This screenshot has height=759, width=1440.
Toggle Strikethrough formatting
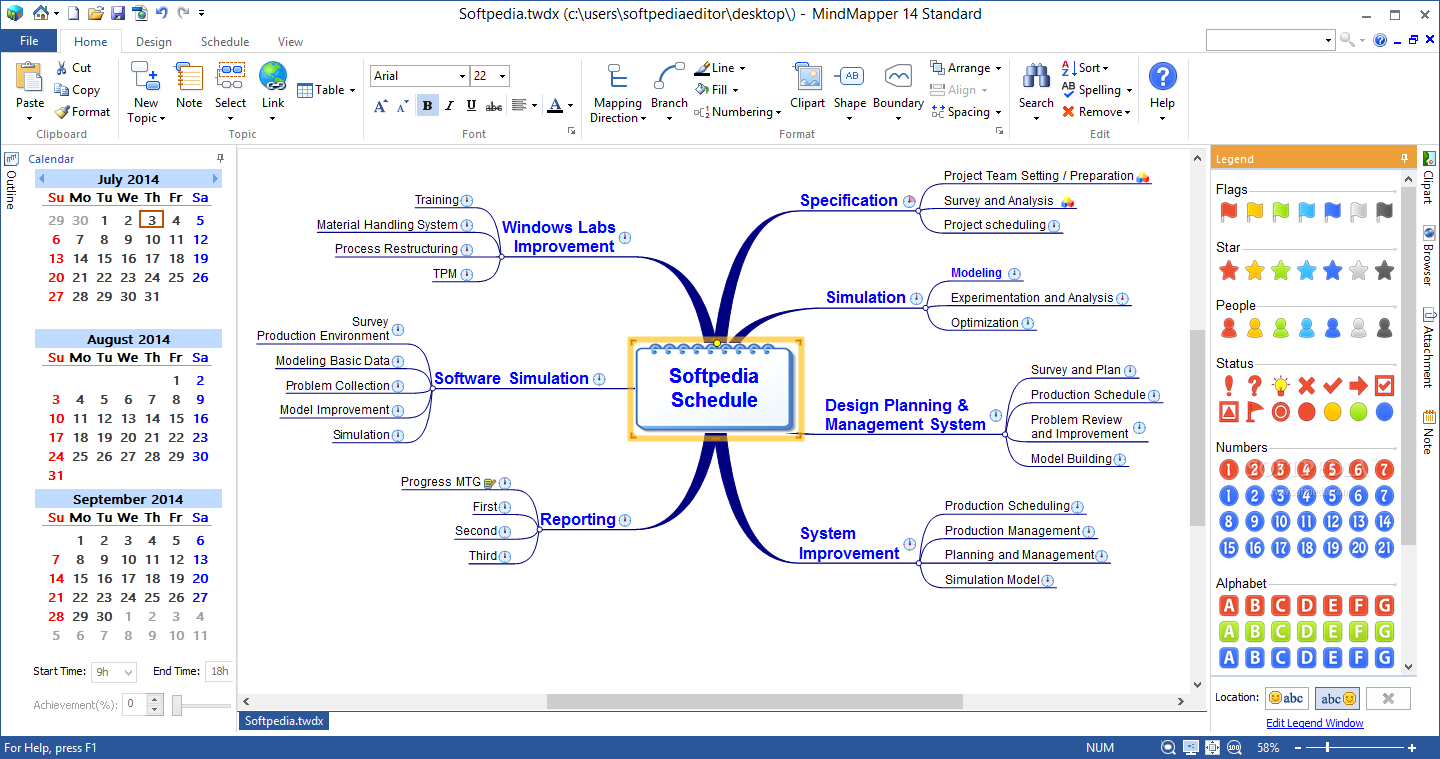pos(494,105)
